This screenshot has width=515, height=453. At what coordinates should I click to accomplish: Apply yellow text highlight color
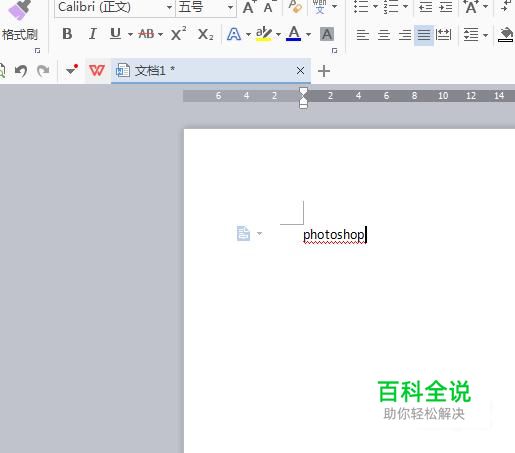pos(264,34)
